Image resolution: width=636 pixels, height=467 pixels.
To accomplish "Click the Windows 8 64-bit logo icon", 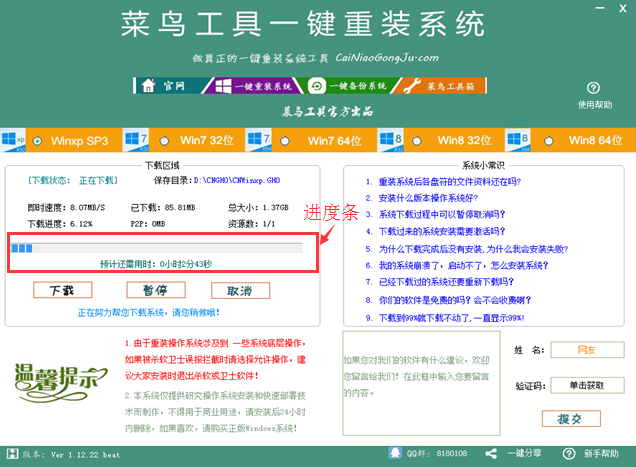I will click(518, 140).
